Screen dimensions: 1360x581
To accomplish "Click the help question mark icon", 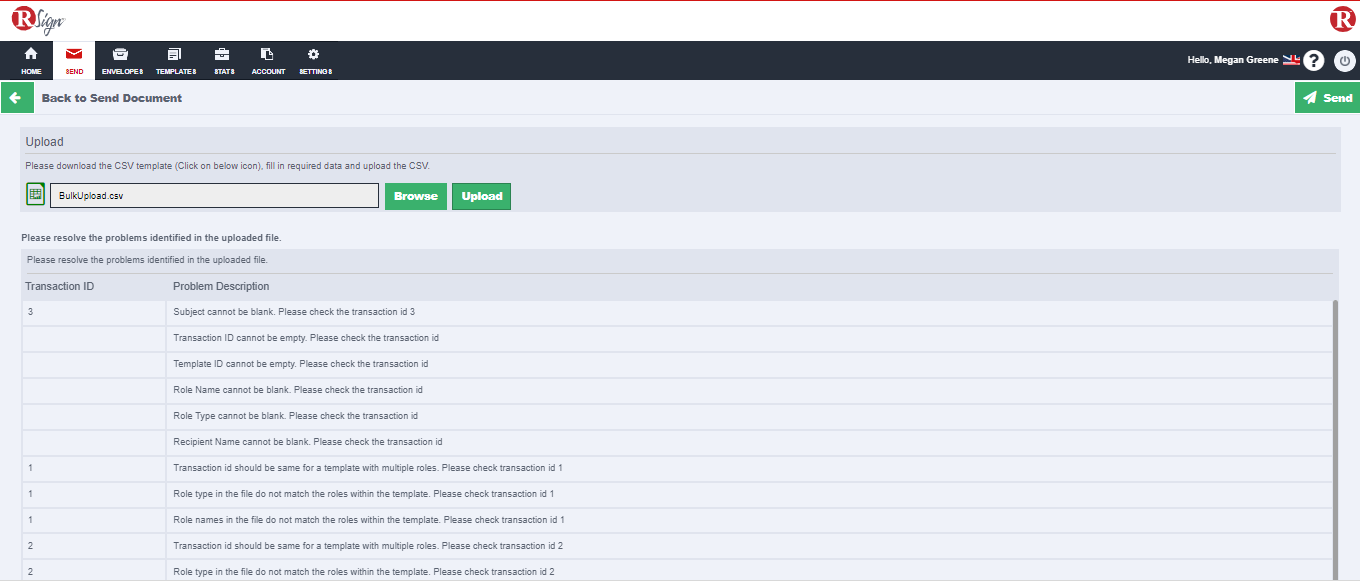I will pos(1314,61).
